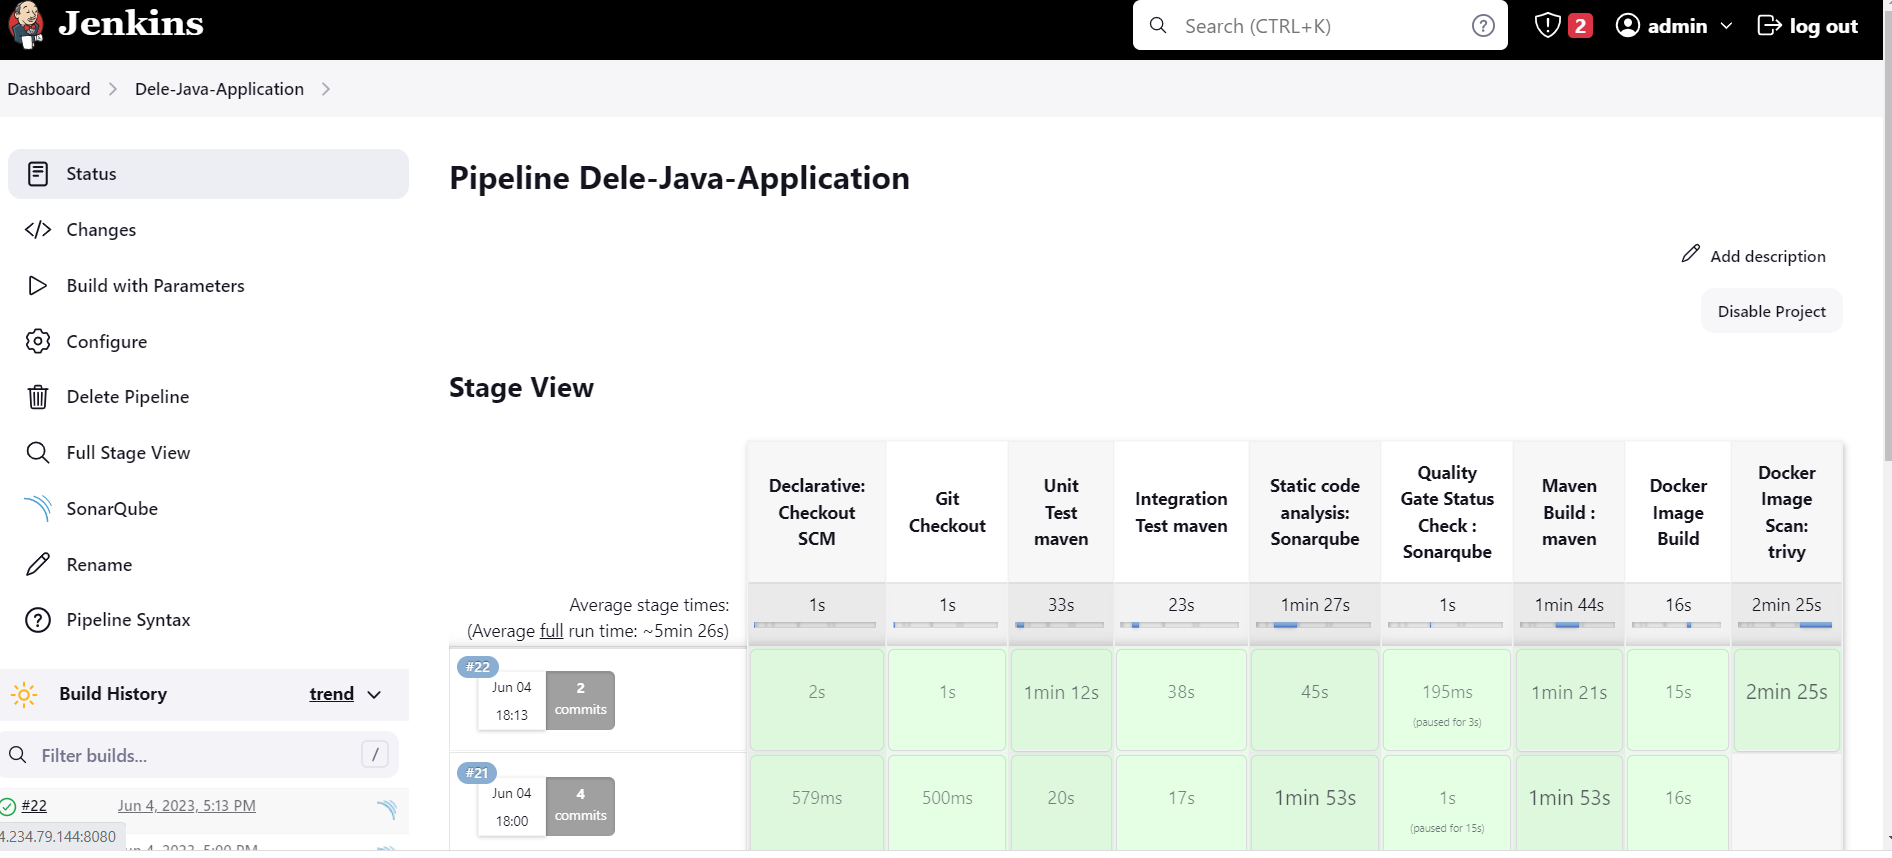This screenshot has width=1892, height=858.
Task: Click the Delete Pipeline trash icon
Action: coord(38,397)
